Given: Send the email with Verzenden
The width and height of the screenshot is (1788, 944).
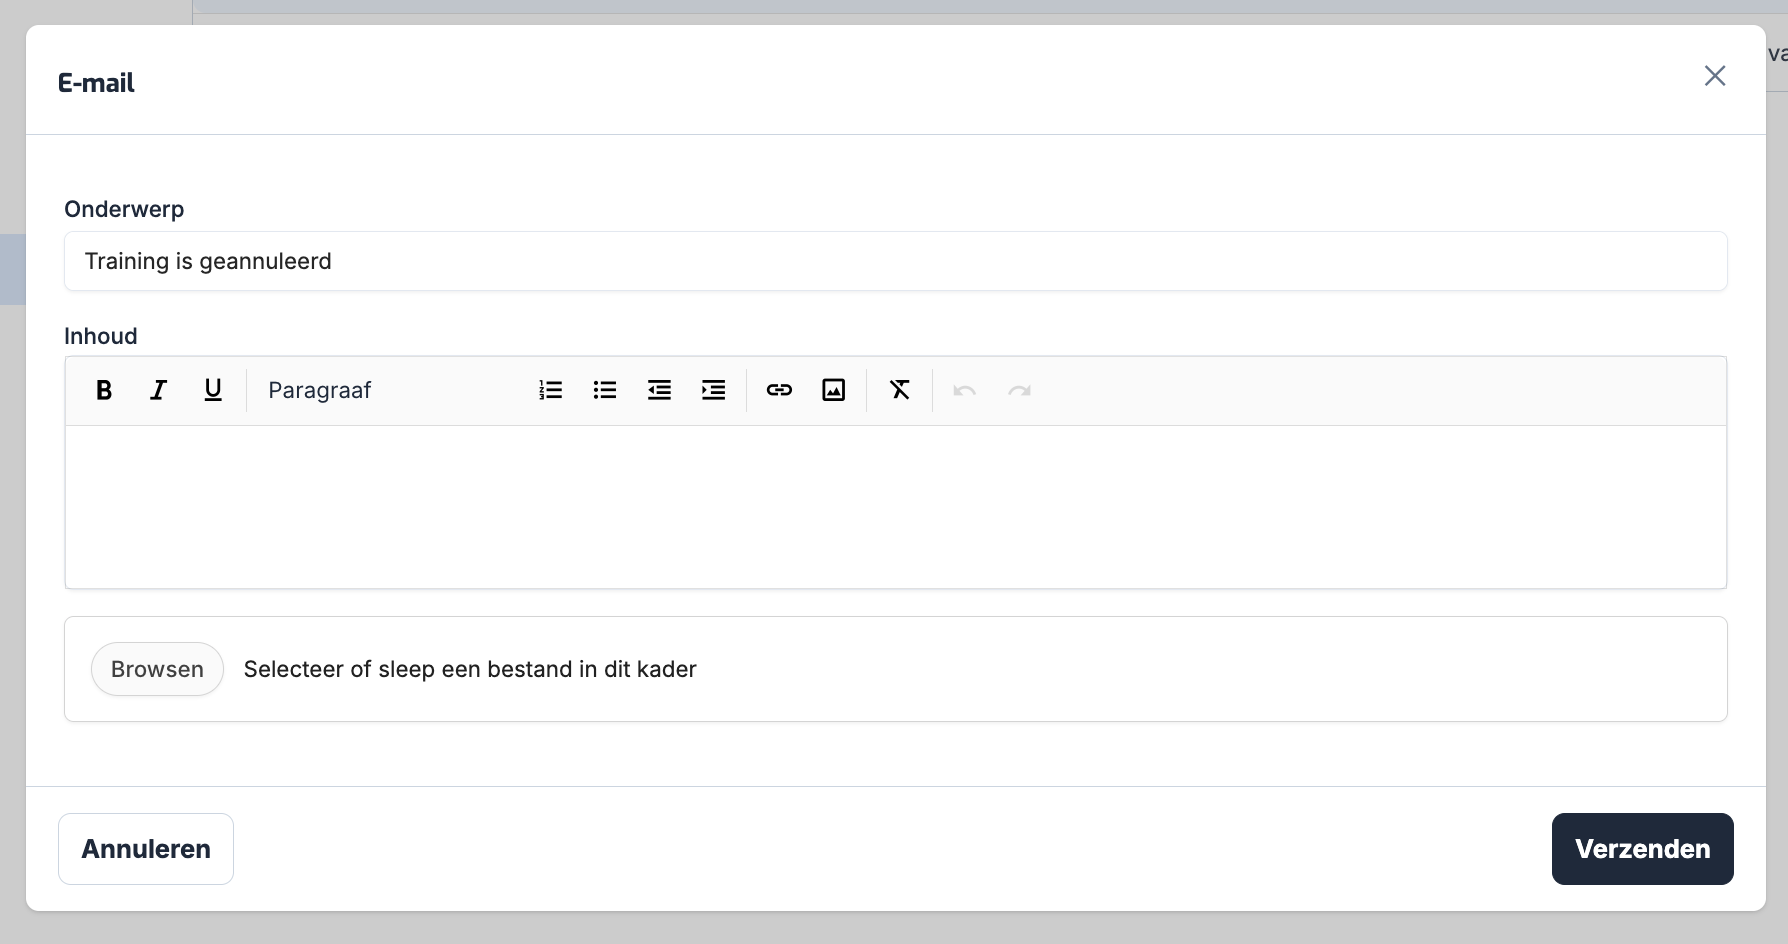Looking at the screenshot, I should (x=1642, y=849).
